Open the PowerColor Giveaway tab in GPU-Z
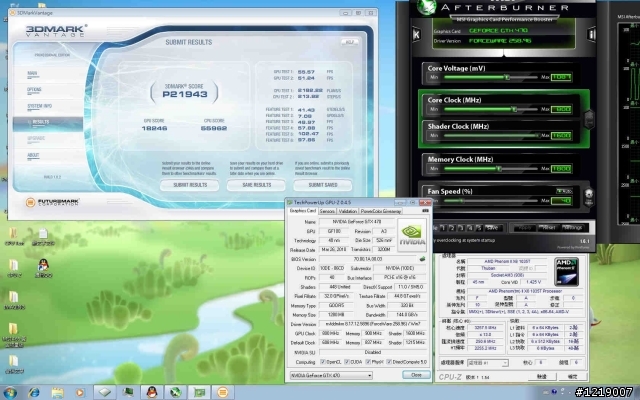 coord(381,211)
